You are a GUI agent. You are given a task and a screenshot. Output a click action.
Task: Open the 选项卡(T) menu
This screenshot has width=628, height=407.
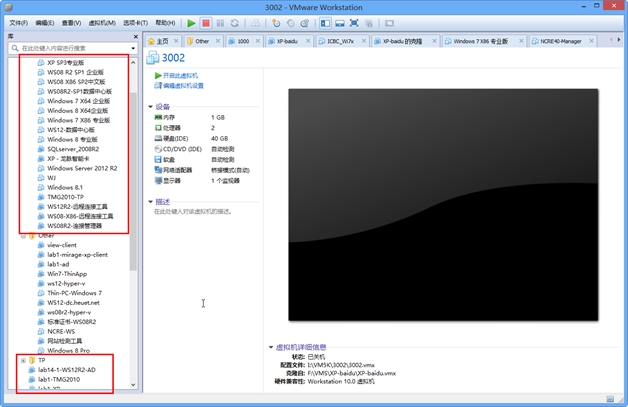tap(135, 23)
